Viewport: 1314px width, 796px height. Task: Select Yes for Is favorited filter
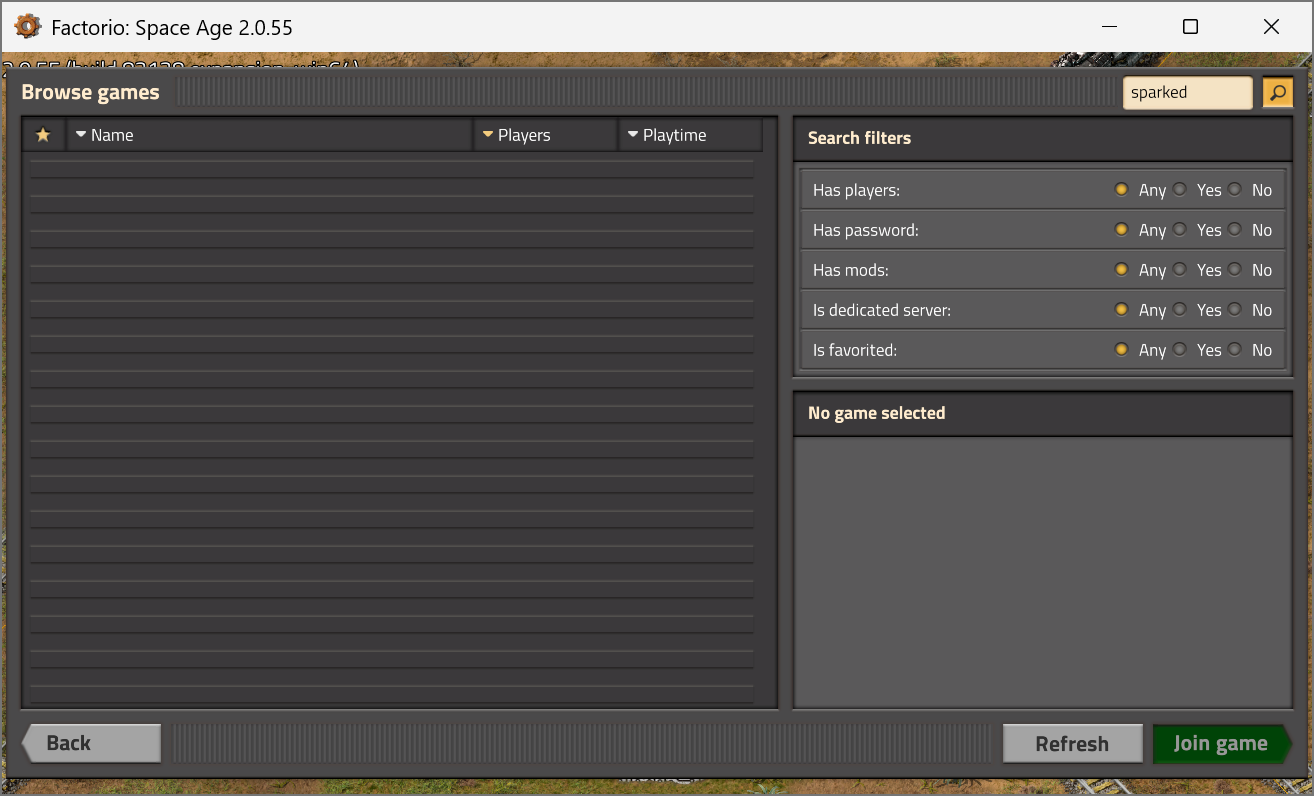click(x=1180, y=349)
